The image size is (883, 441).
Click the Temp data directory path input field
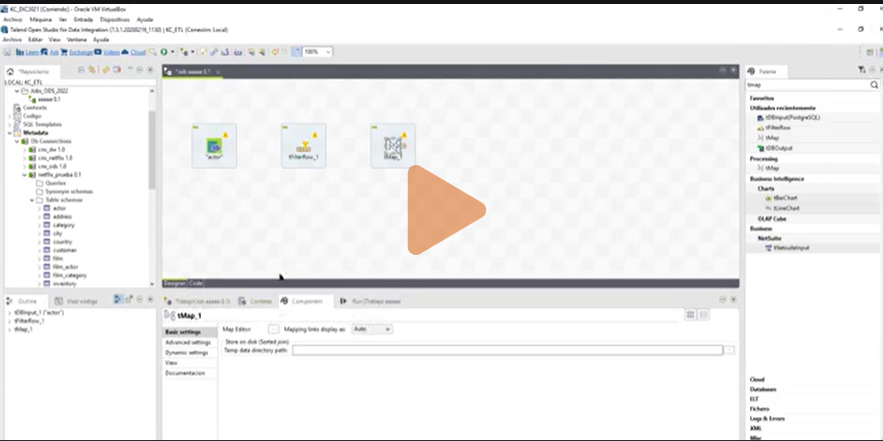point(507,350)
